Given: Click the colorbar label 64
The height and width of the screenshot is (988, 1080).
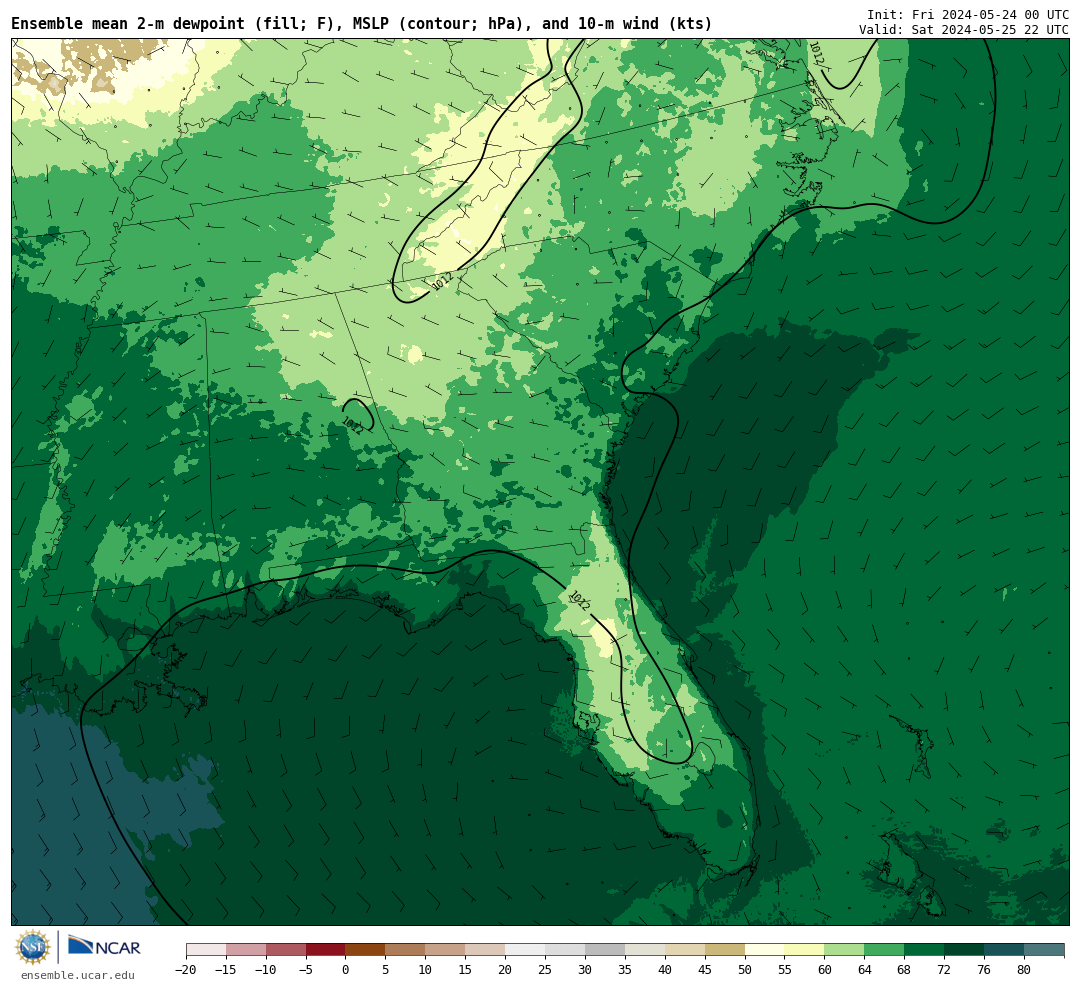Looking at the screenshot, I should point(864,970).
